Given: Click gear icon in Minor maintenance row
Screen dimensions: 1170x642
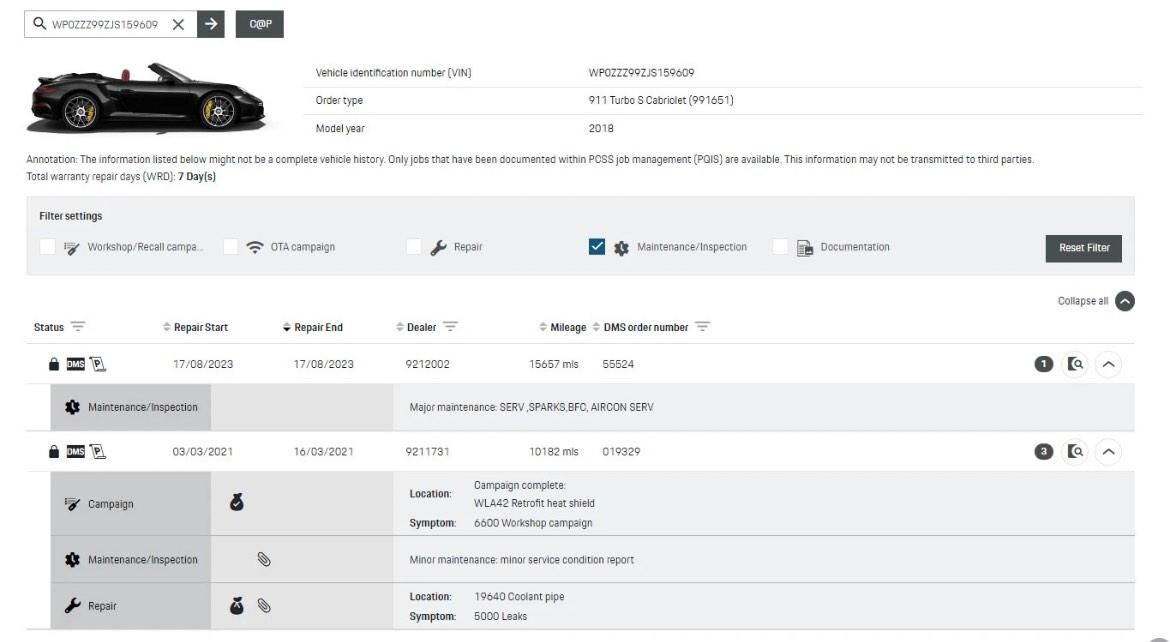Looking at the screenshot, I should click(72, 559).
